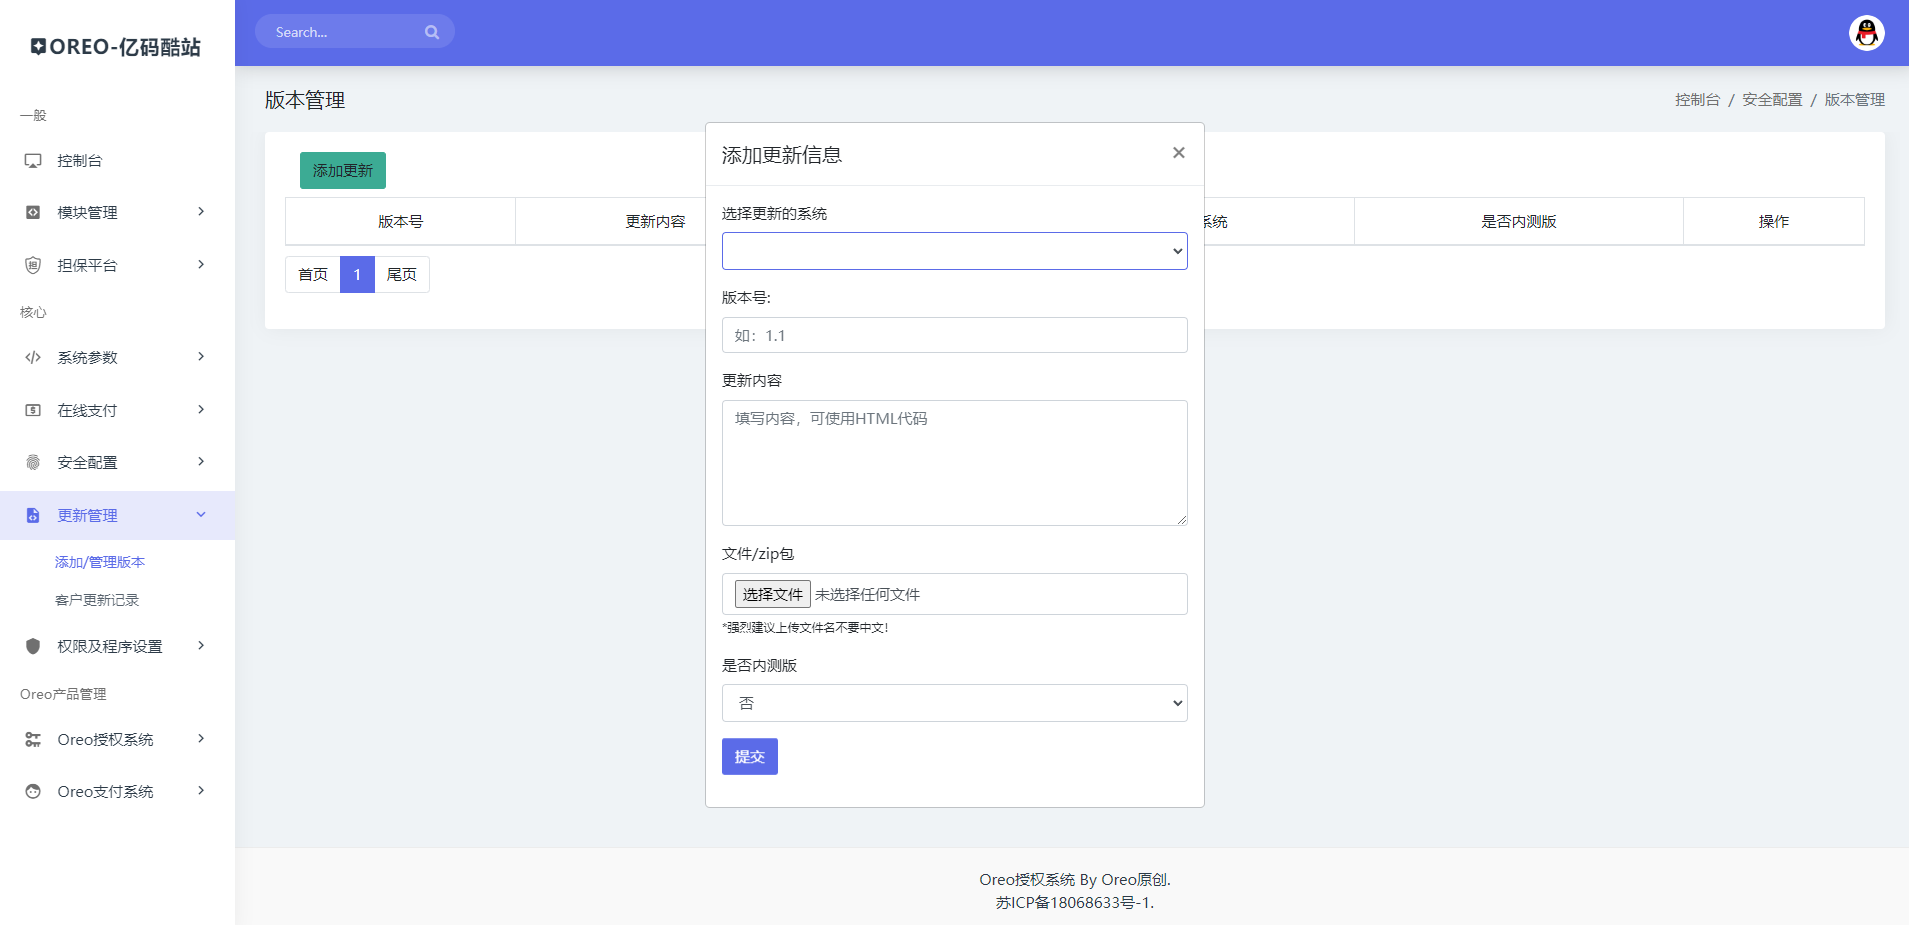Click the search magnifier icon
The image size is (1909, 925).
(432, 32)
